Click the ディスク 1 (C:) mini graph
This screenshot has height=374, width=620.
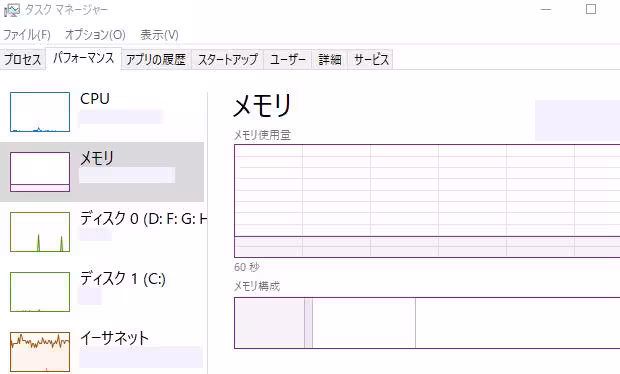click(x=40, y=292)
